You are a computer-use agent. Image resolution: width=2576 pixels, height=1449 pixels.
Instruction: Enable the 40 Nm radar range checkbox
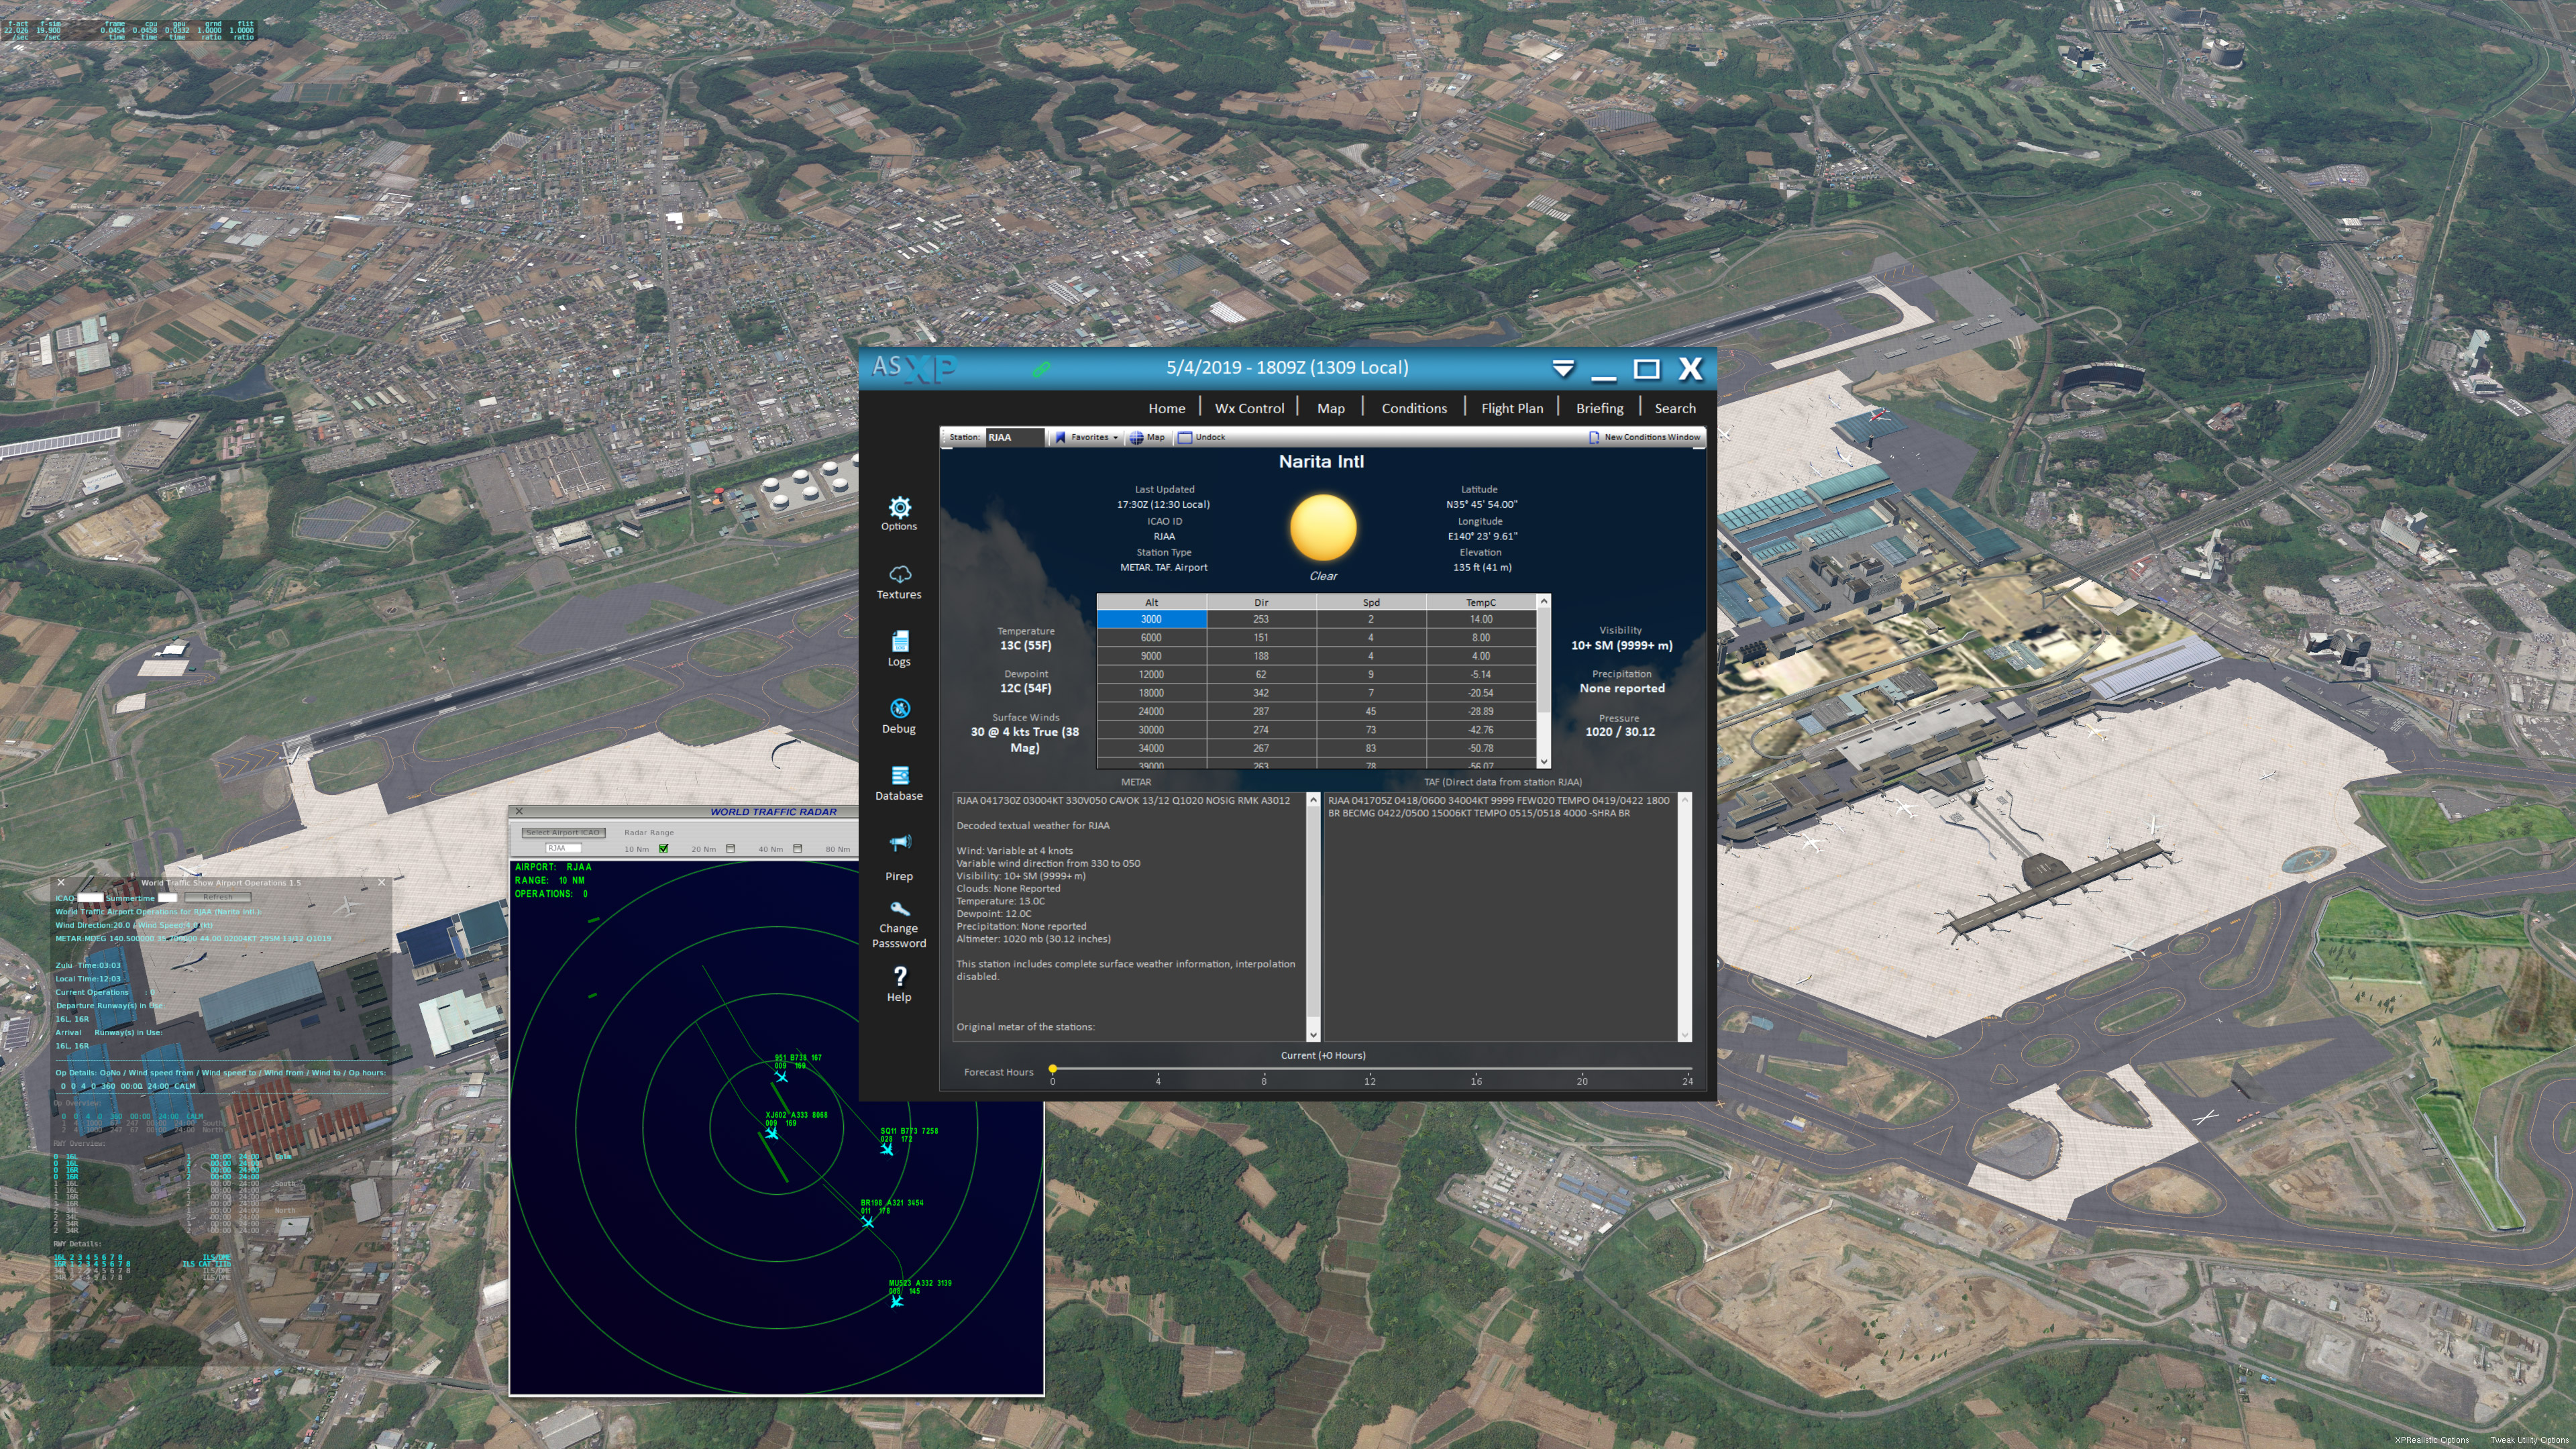798,849
